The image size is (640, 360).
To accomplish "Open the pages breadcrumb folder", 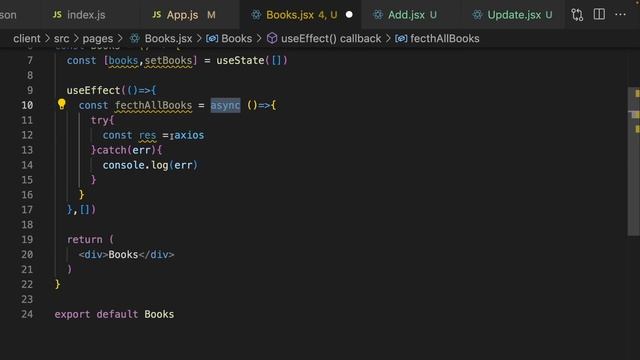I will pyautogui.click(x=98, y=38).
